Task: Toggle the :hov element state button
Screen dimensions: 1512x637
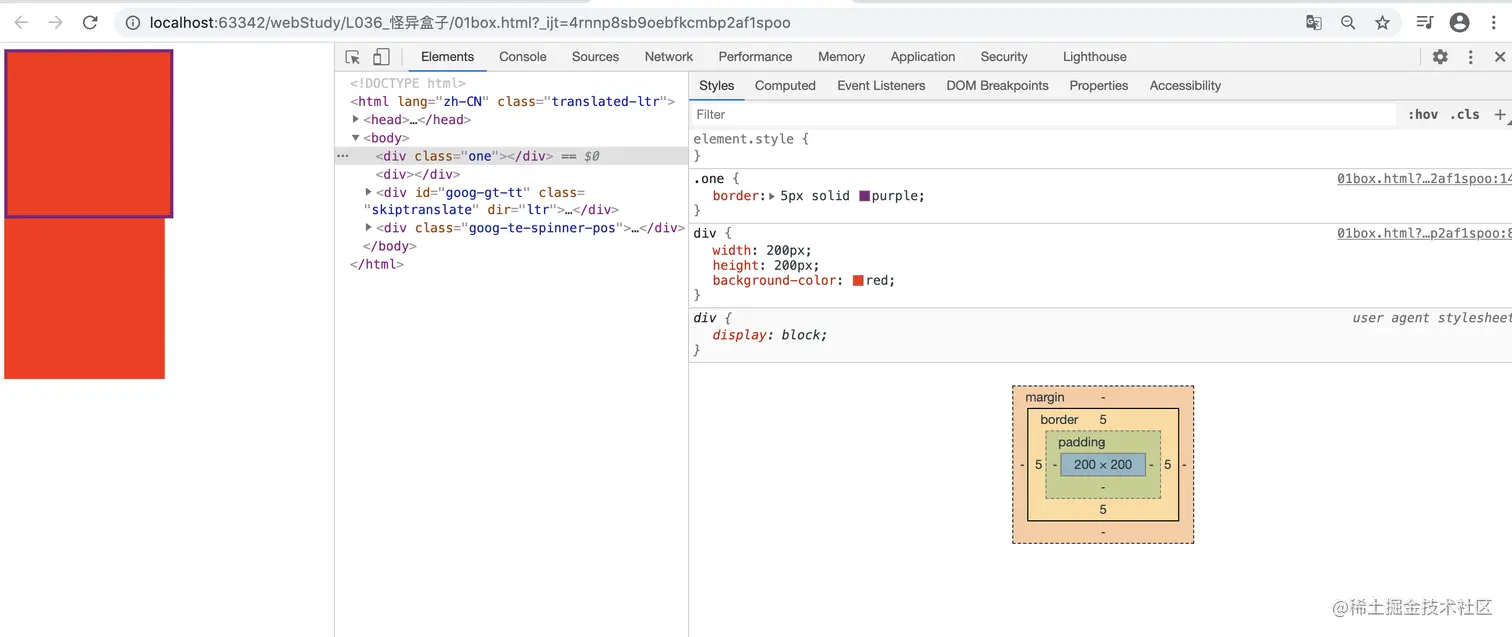Action: [1423, 114]
